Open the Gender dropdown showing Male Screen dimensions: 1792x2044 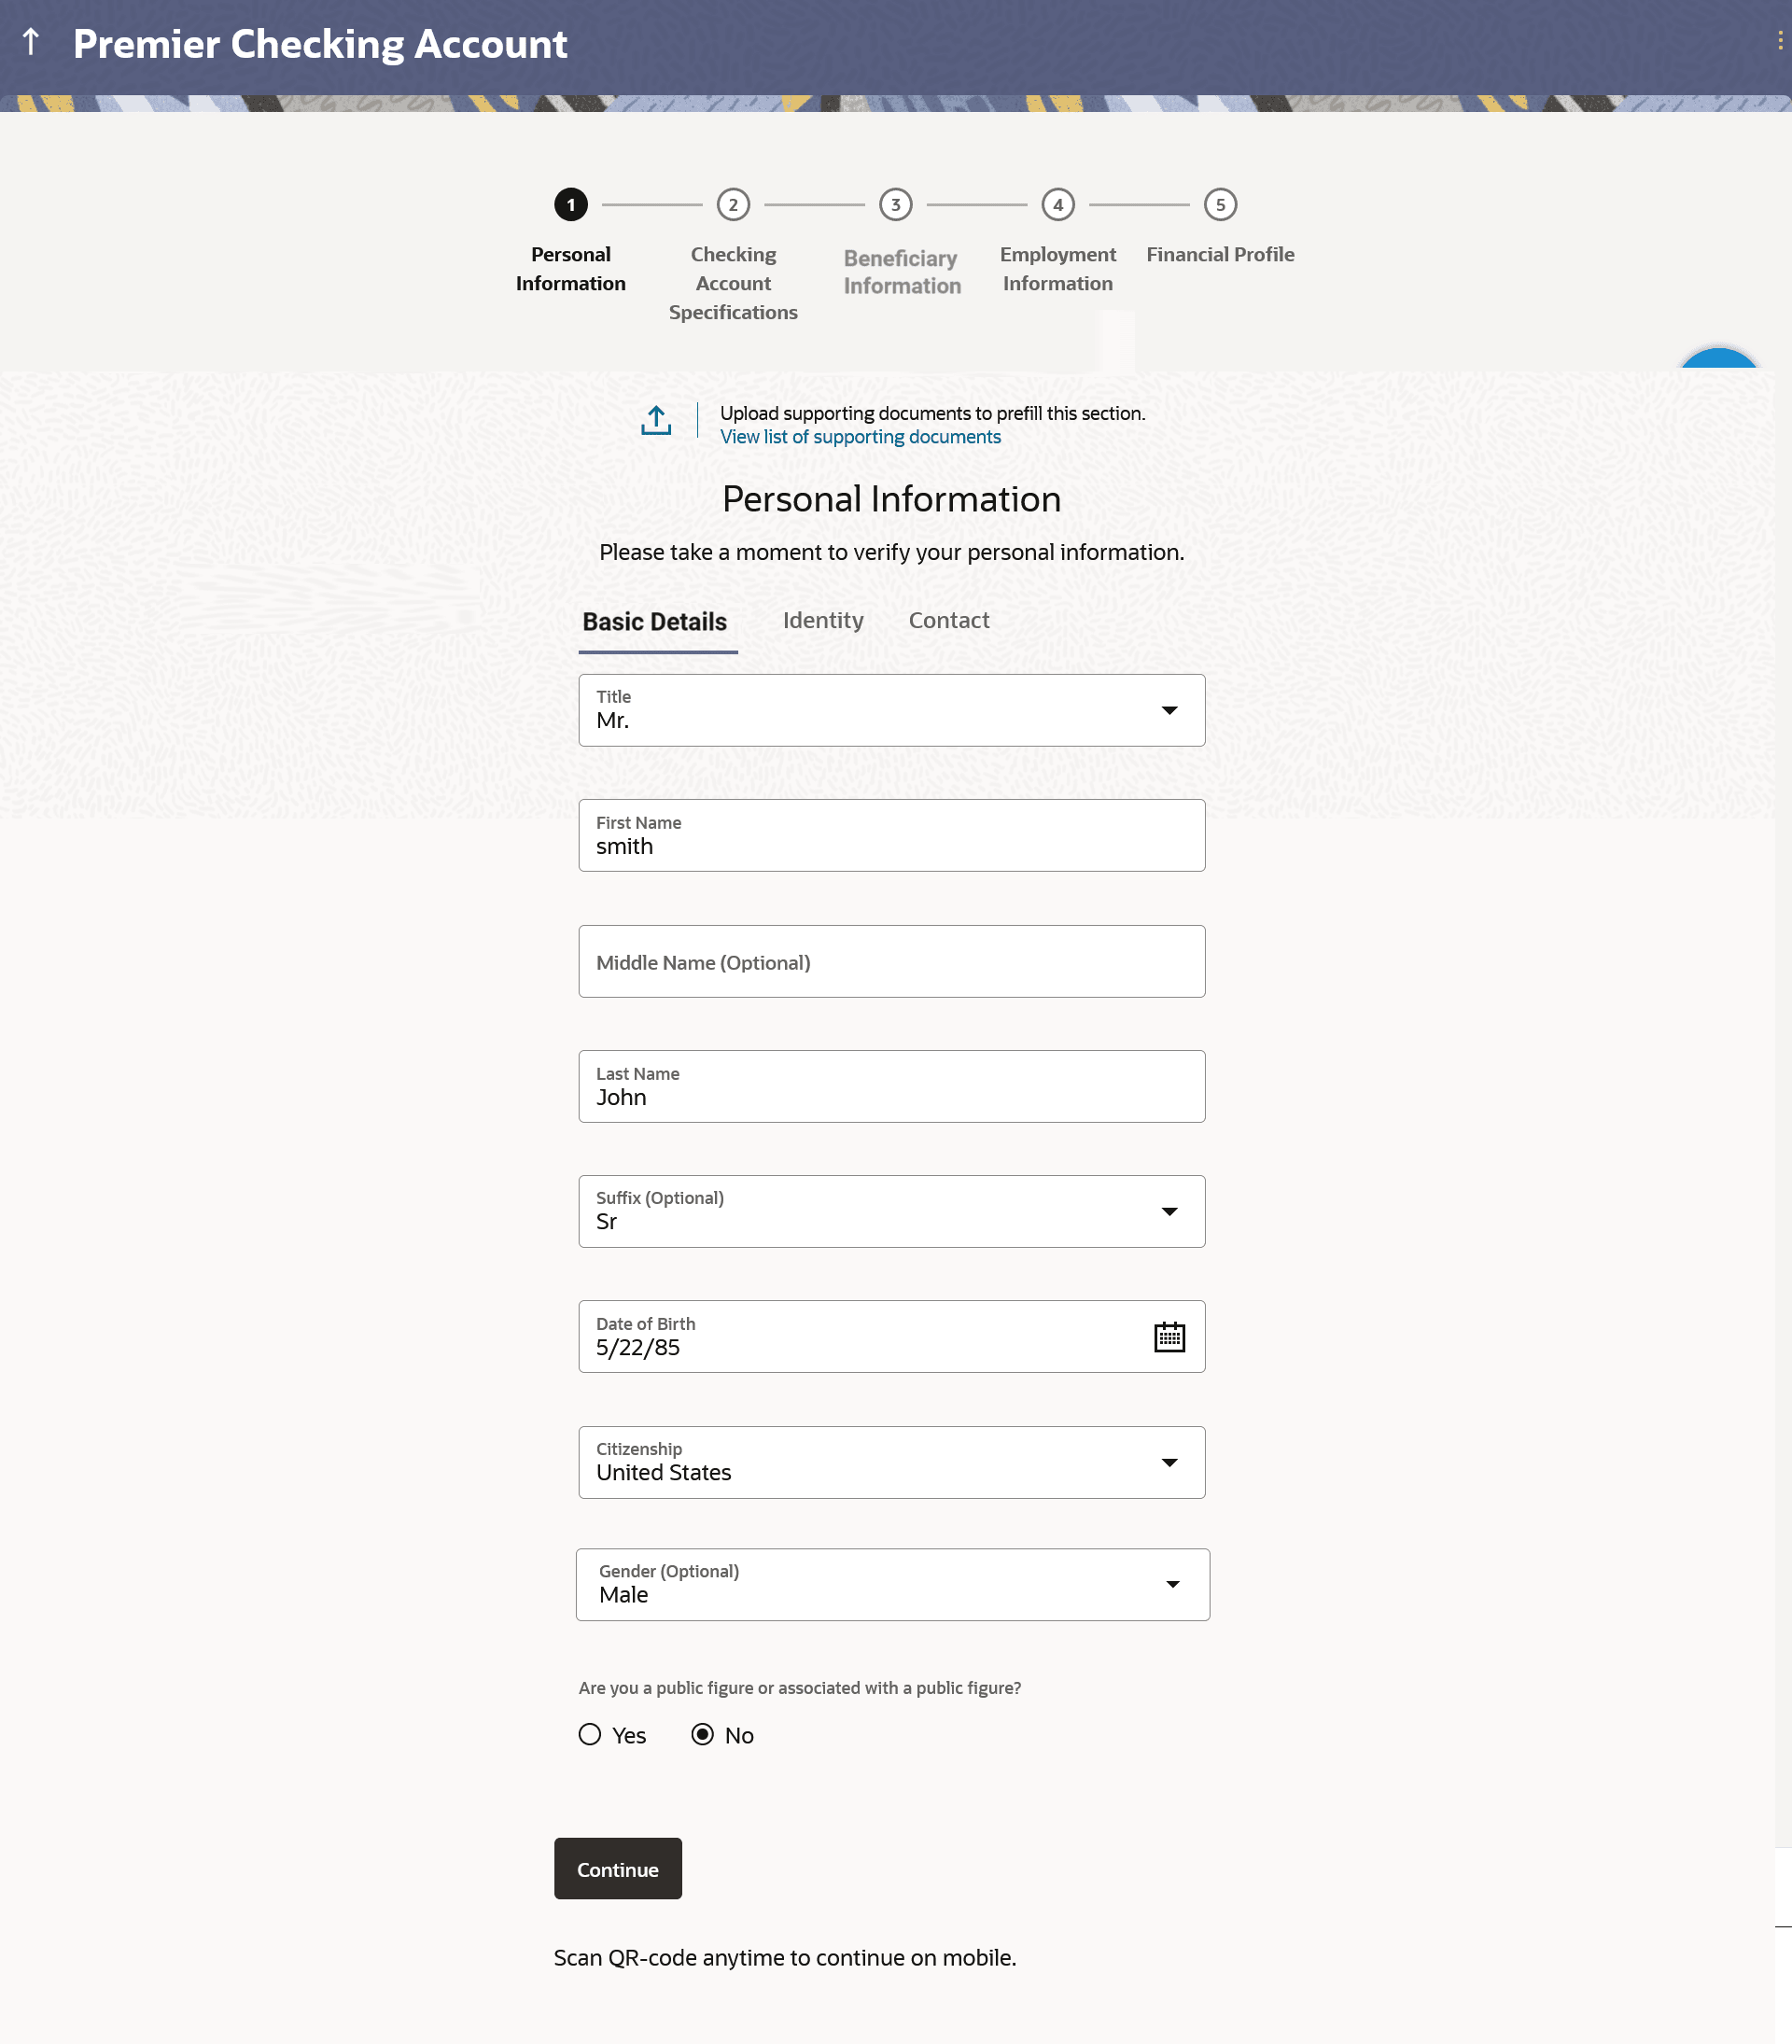point(891,1584)
